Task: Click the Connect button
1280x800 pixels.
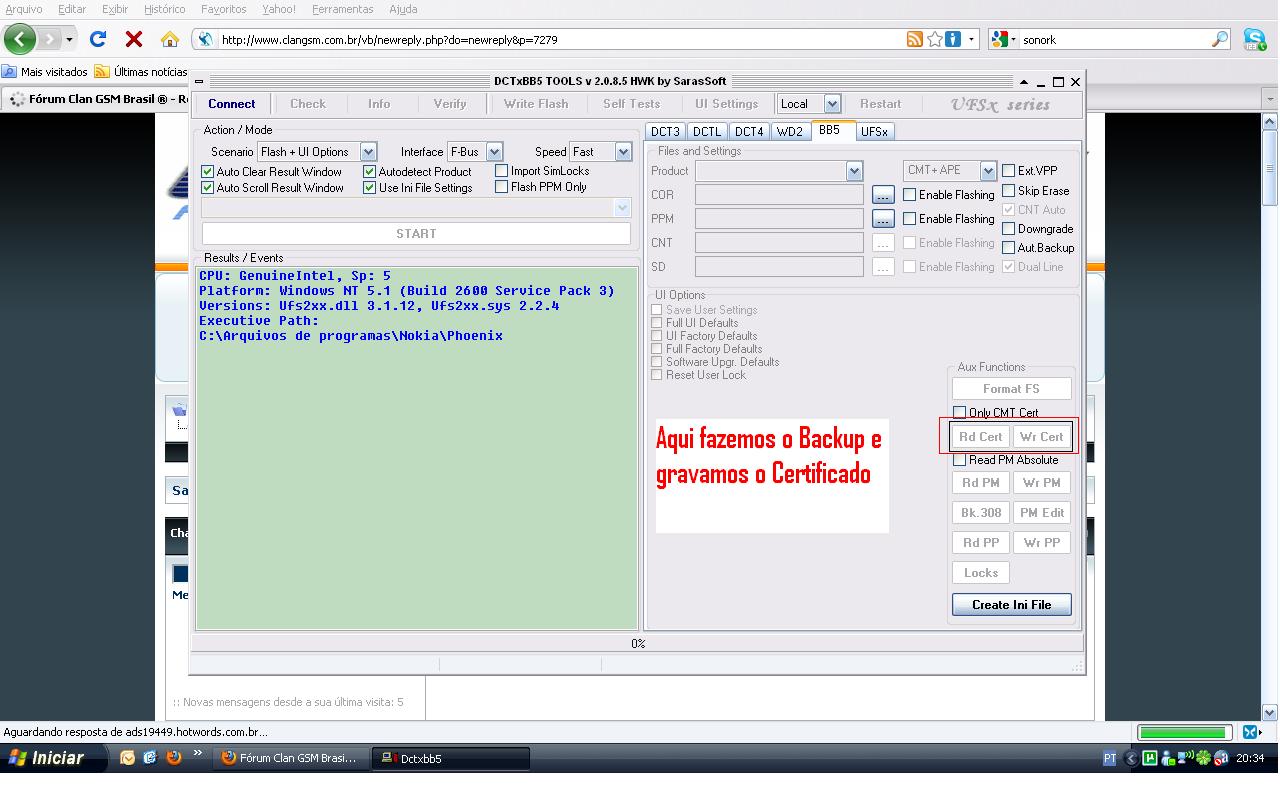Action: [232, 104]
